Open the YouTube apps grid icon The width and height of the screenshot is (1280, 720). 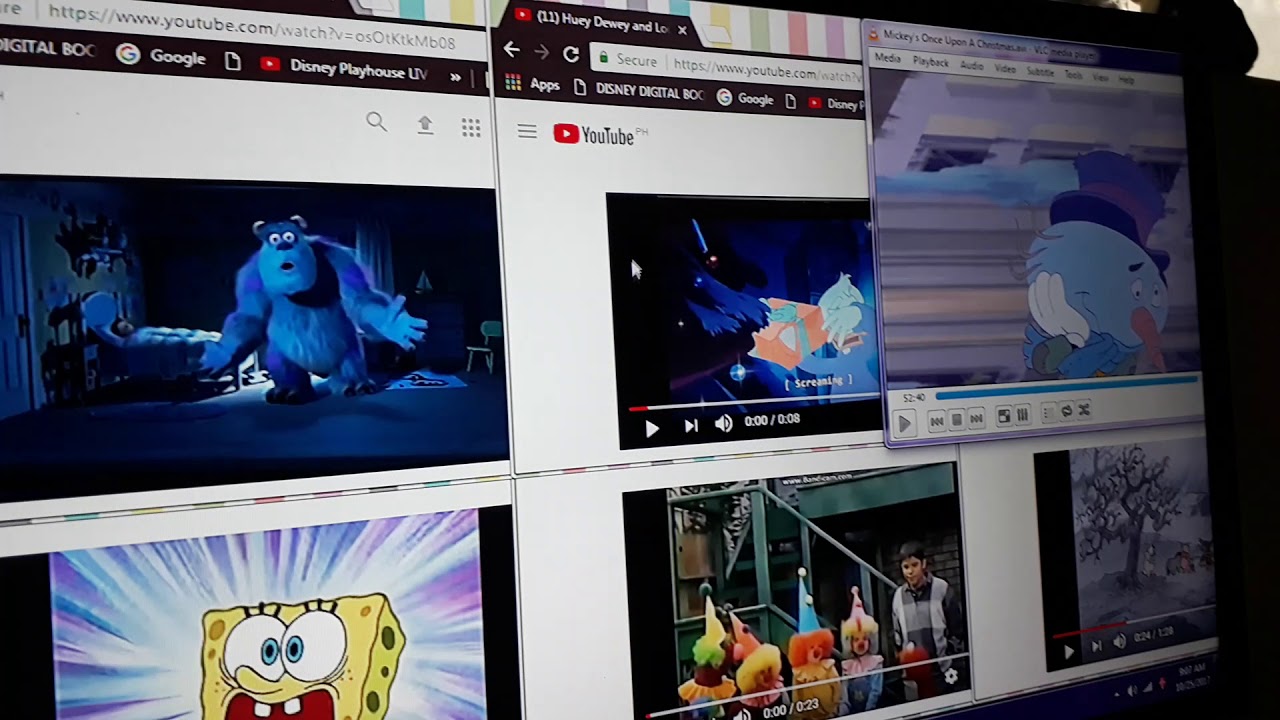pyautogui.click(x=471, y=127)
